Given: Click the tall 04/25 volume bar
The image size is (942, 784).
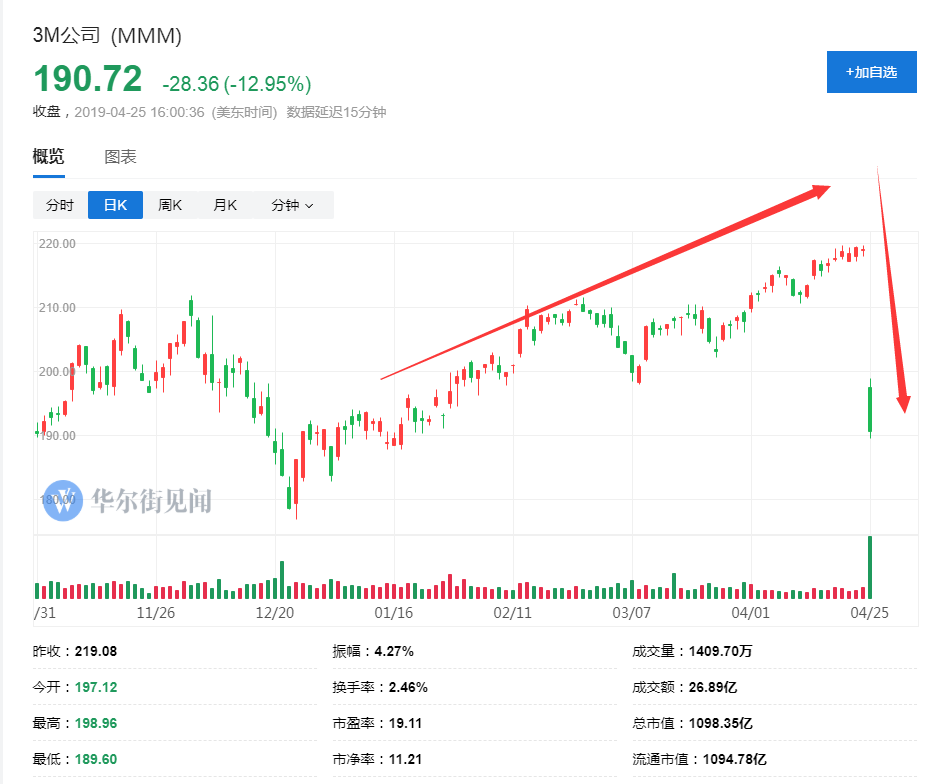Looking at the screenshot, I should 870,567.
